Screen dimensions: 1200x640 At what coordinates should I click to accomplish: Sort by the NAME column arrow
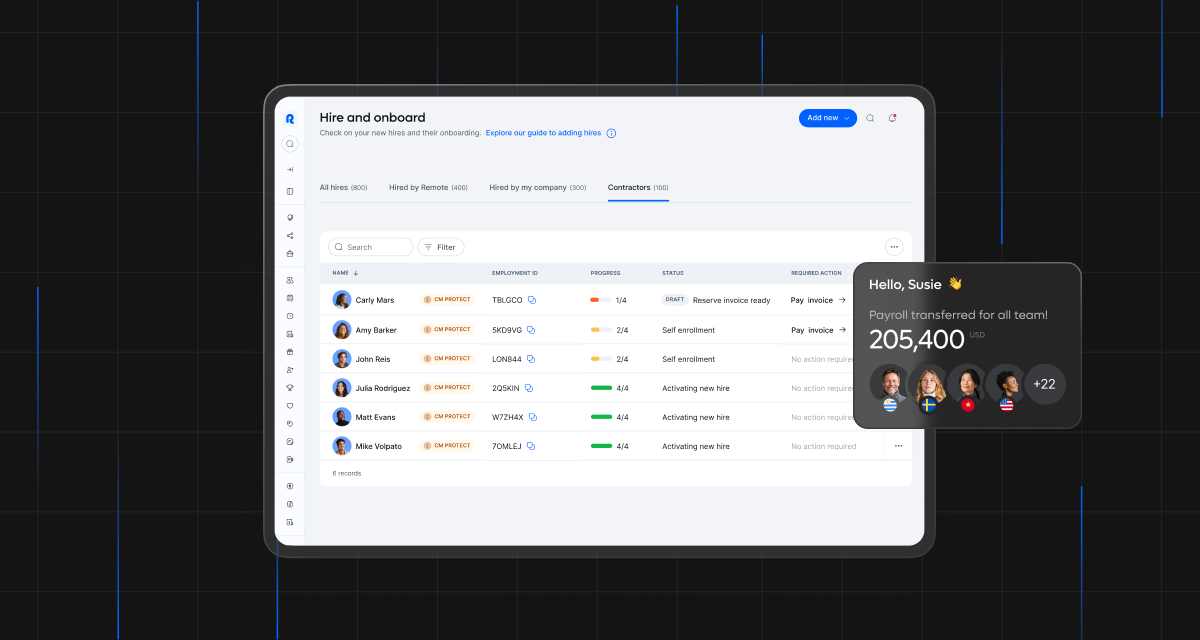[355, 273]
